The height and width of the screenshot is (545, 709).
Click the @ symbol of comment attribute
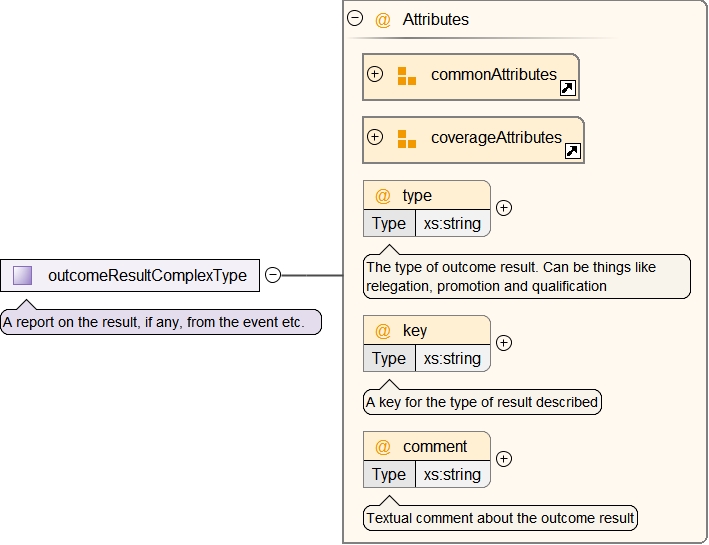pyautogui.click(x=382, y=447)
